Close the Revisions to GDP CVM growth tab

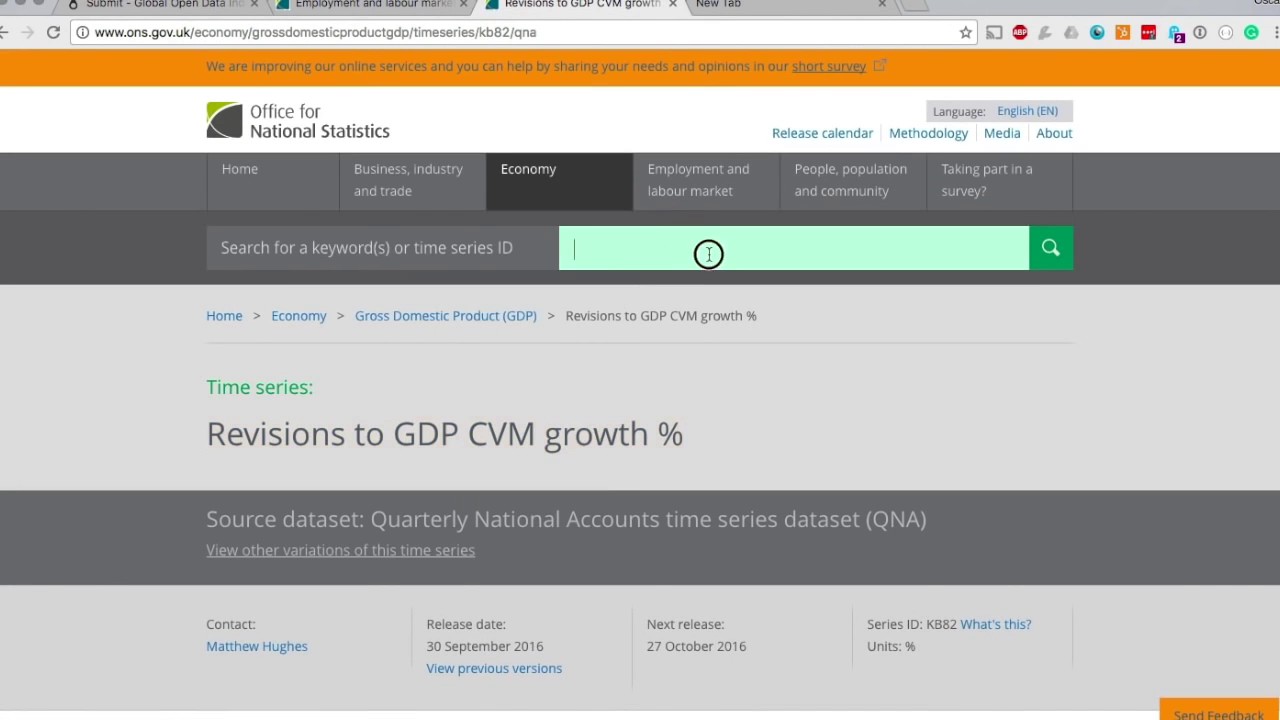(x=672, y=4)
